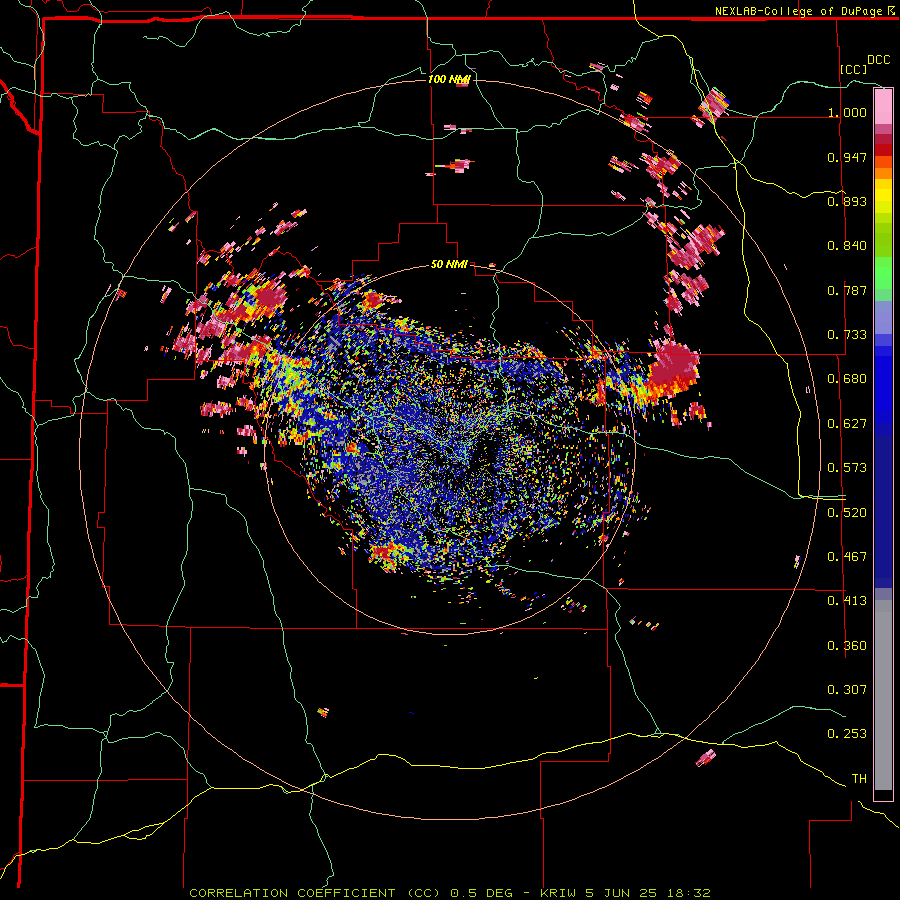Select the 0.360 scale value
This screenshot has height=900, width=900.
pyautogui.click(x=847, y=646)
